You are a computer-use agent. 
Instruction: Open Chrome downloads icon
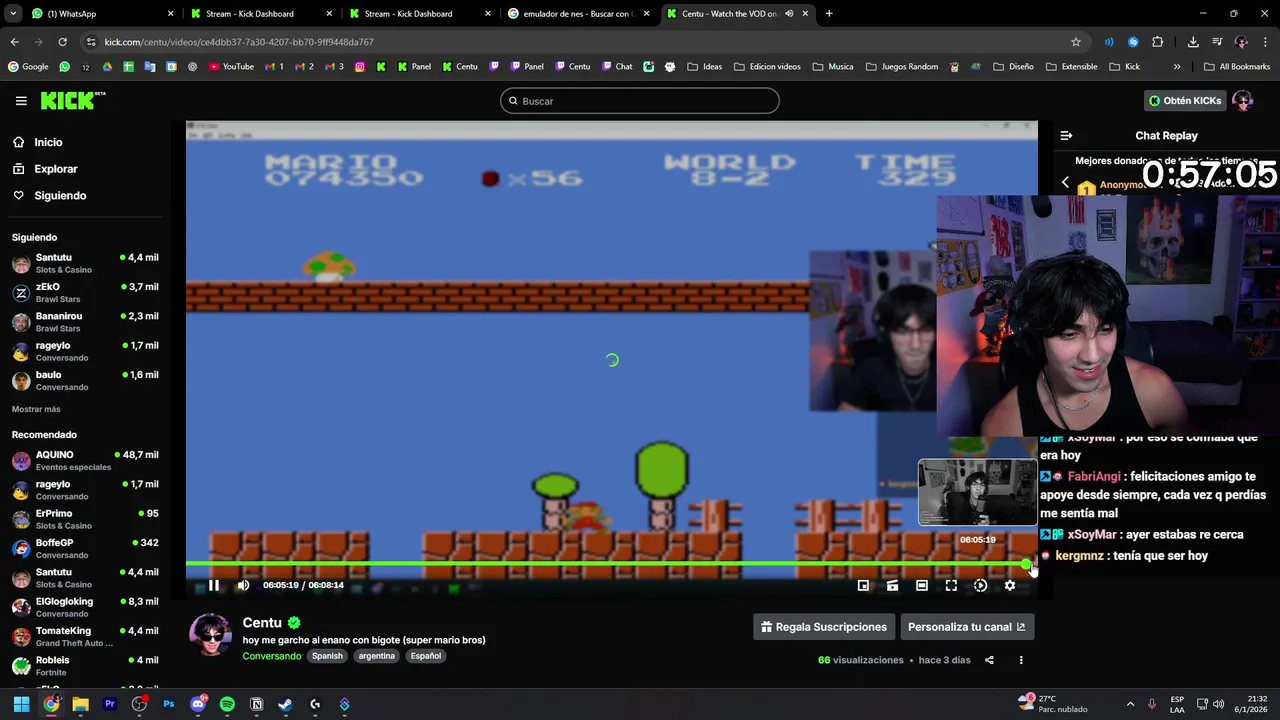coord(1193,42)
